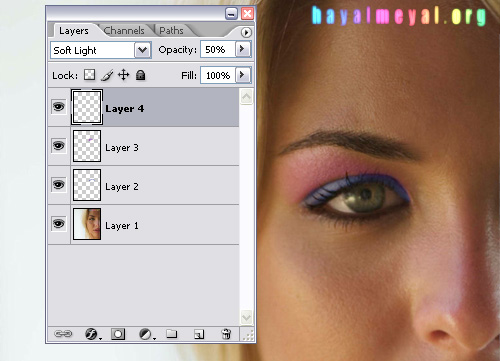The width and height of the screenshot is (500, 361).
Task: Create a new layer group folder
Action: 172,334
